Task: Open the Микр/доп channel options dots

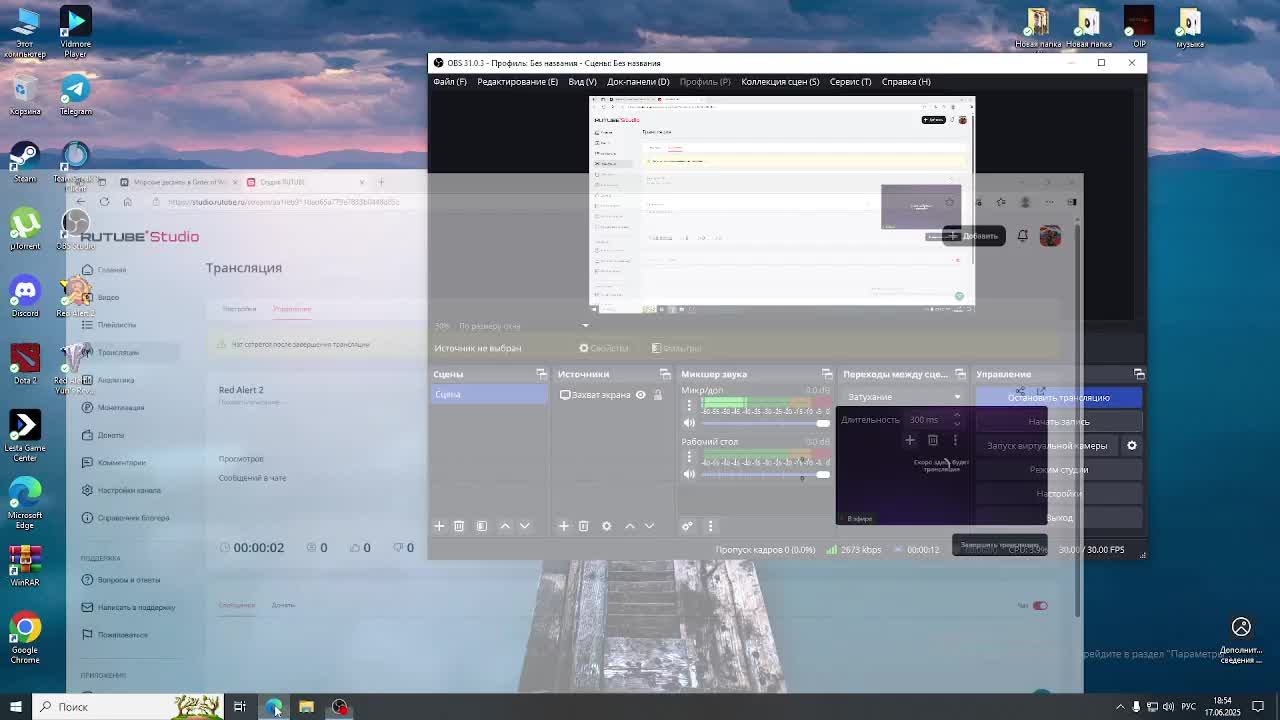Action: pyautogui.click(x=689, y=405)
